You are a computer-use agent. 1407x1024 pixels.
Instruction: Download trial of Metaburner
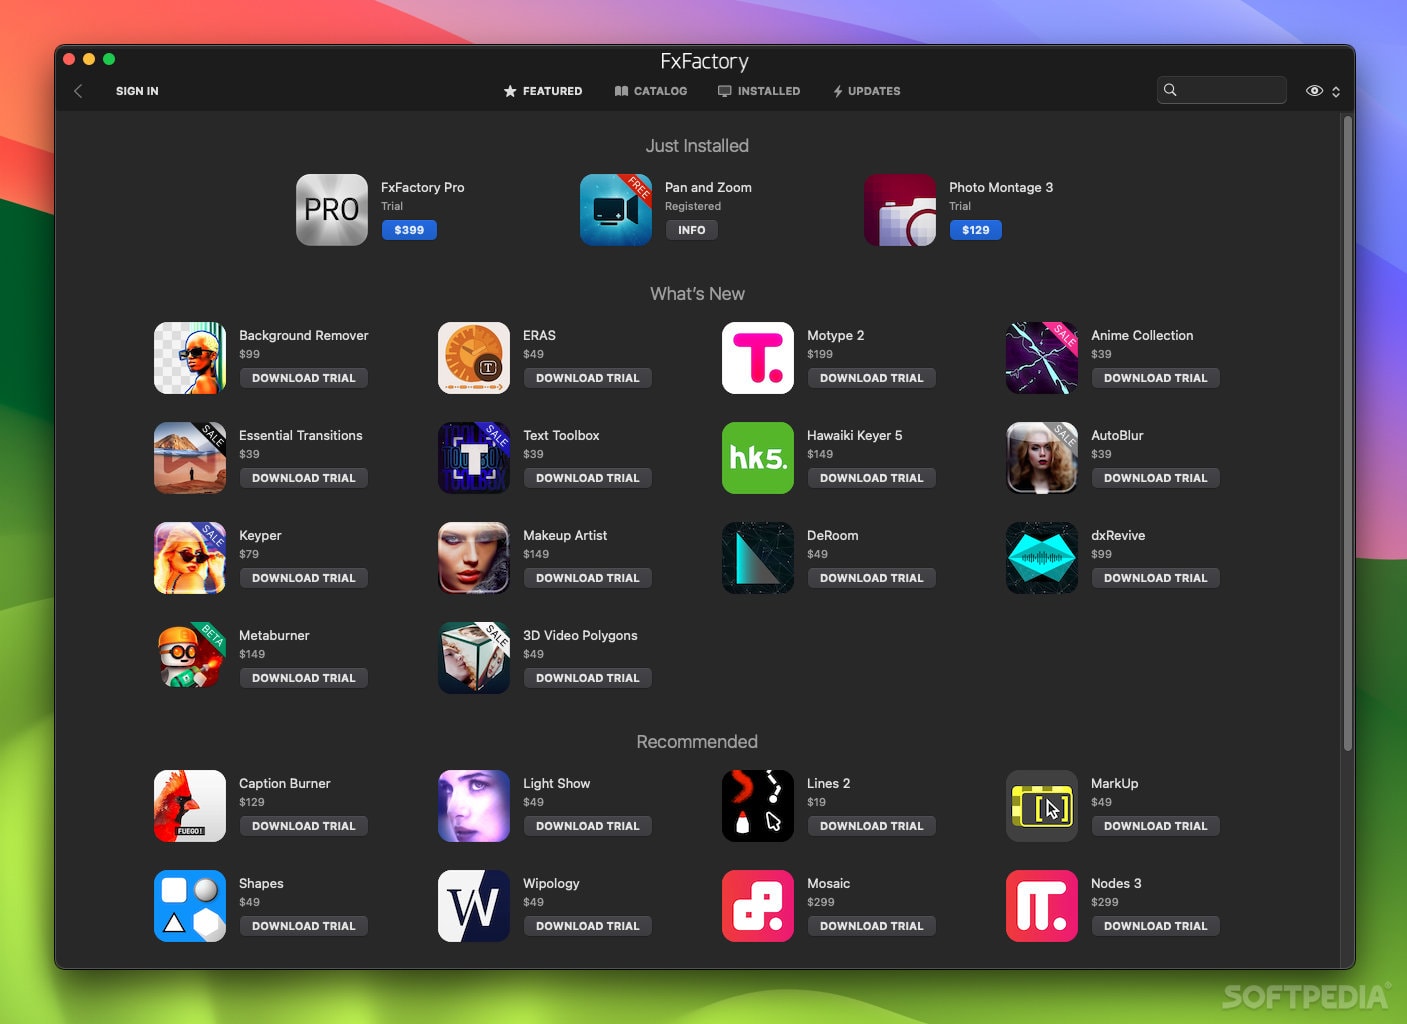[304, 678]
